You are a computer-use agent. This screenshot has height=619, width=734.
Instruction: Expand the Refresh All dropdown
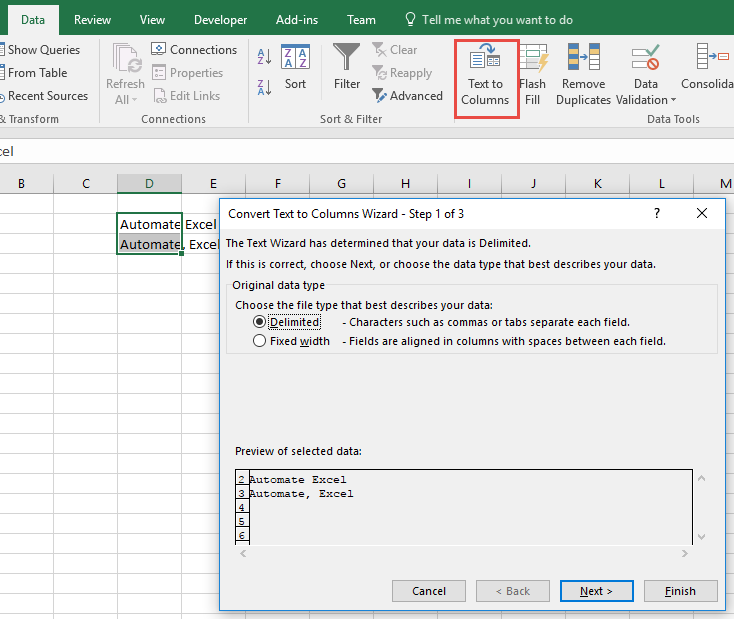tap(134, 100)
